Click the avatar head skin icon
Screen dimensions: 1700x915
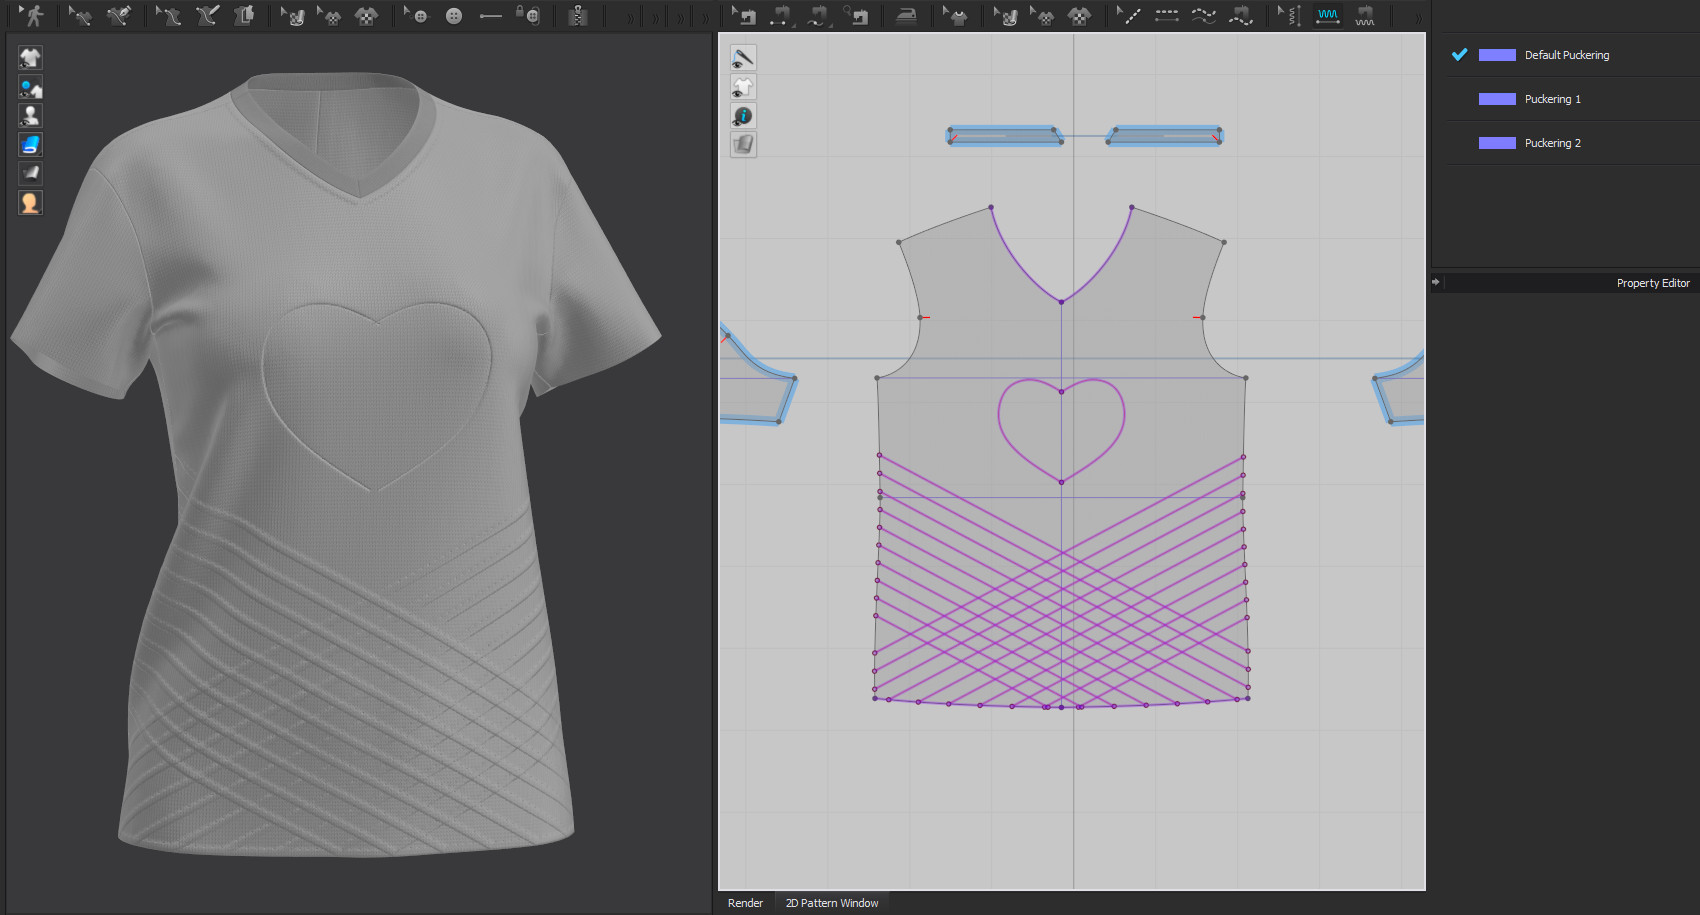tap(30, 203)
